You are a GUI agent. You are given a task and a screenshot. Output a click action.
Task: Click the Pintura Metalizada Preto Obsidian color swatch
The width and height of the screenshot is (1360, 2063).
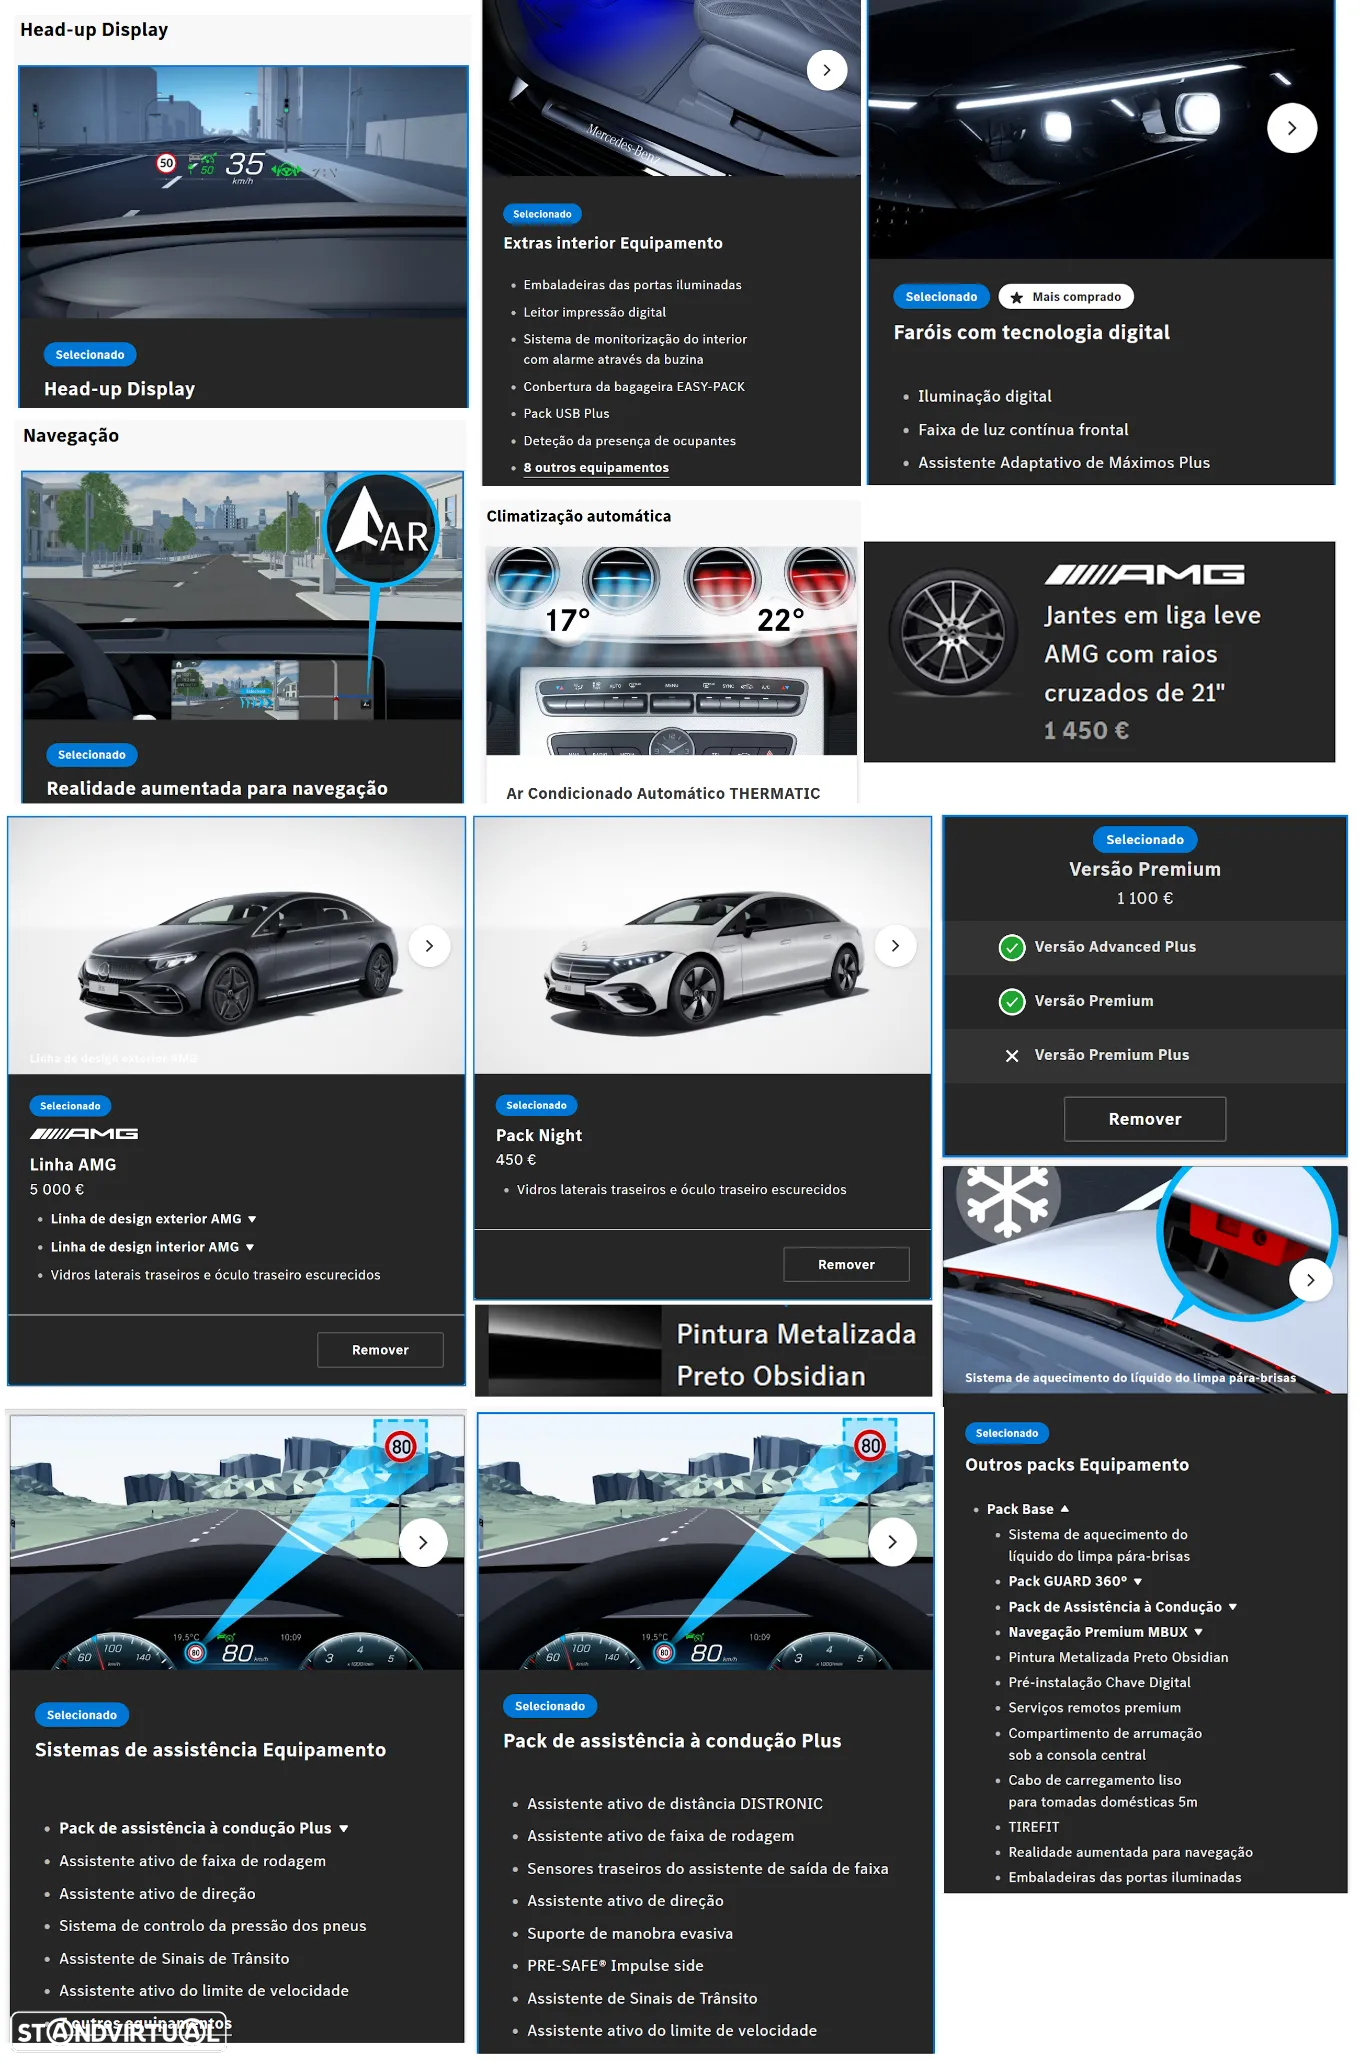[575, 1351]
